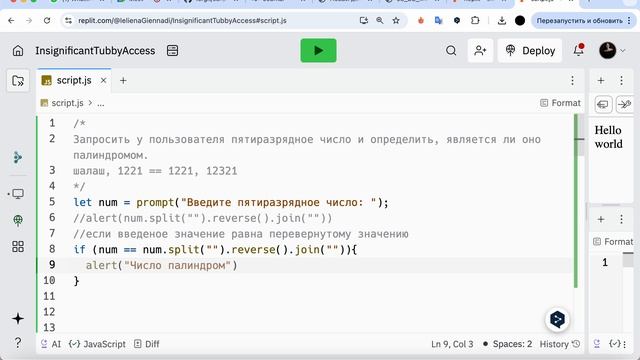Expand the breadcrumb ellipsis

click(101, 103)
